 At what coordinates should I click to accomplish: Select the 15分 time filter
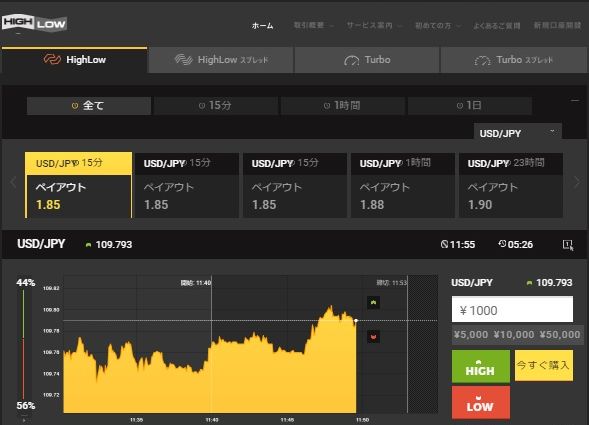[x=216, y=106]
